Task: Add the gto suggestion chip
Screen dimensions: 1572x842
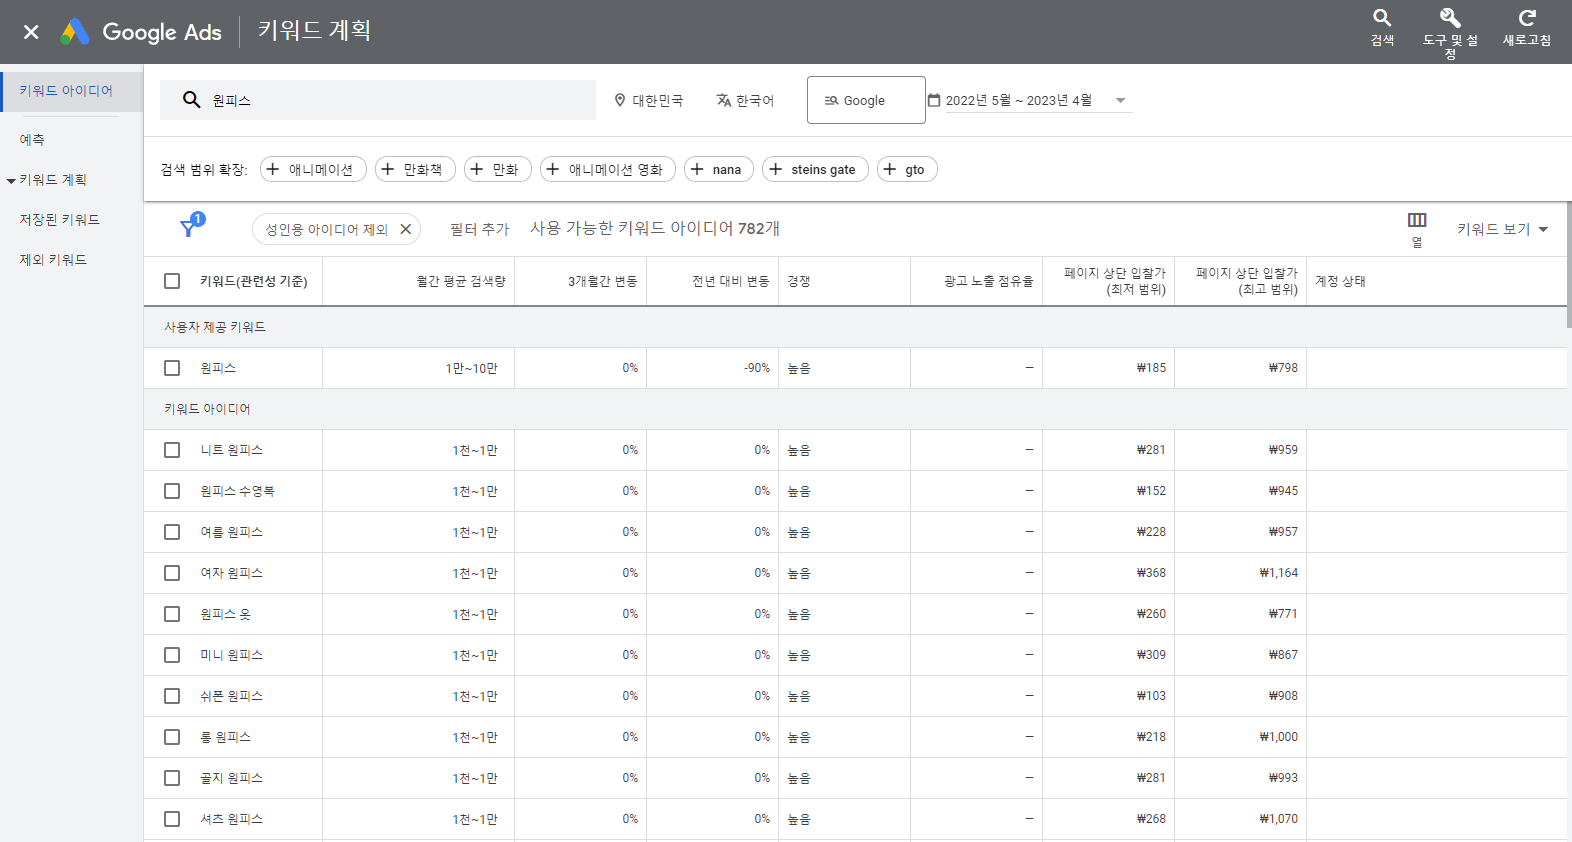Action: 907,169
